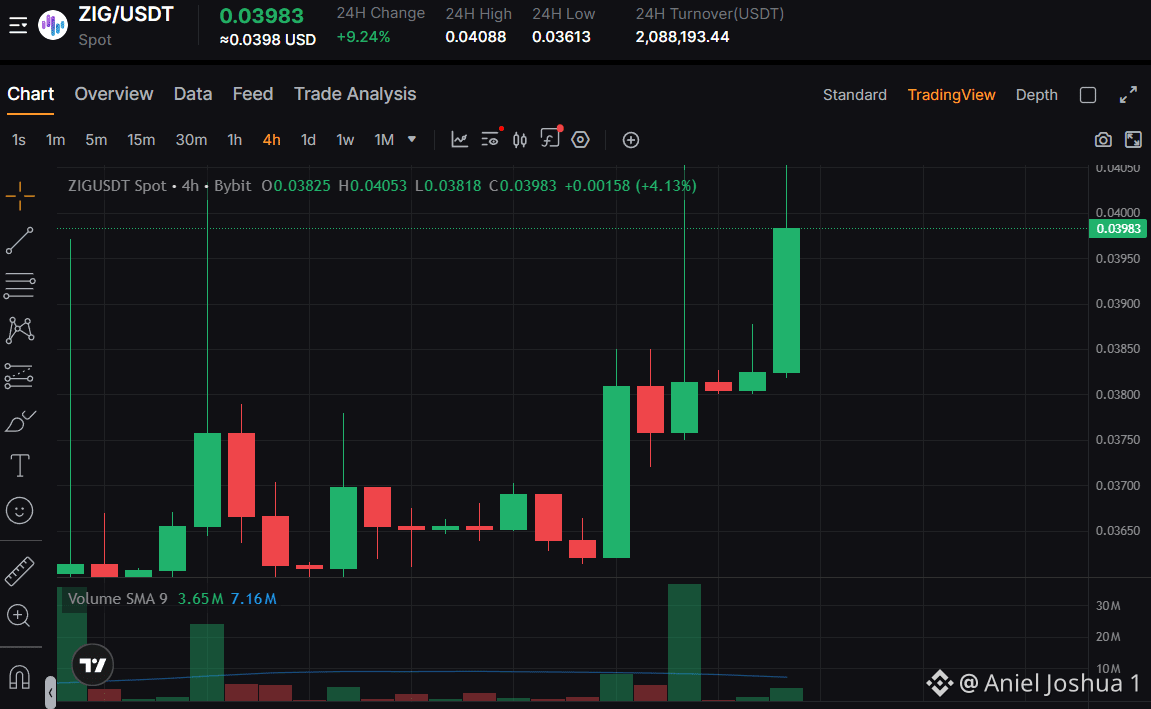Switch to Depth chart view
Viewport: 1151px width, 709px height.
(1036, 95)
